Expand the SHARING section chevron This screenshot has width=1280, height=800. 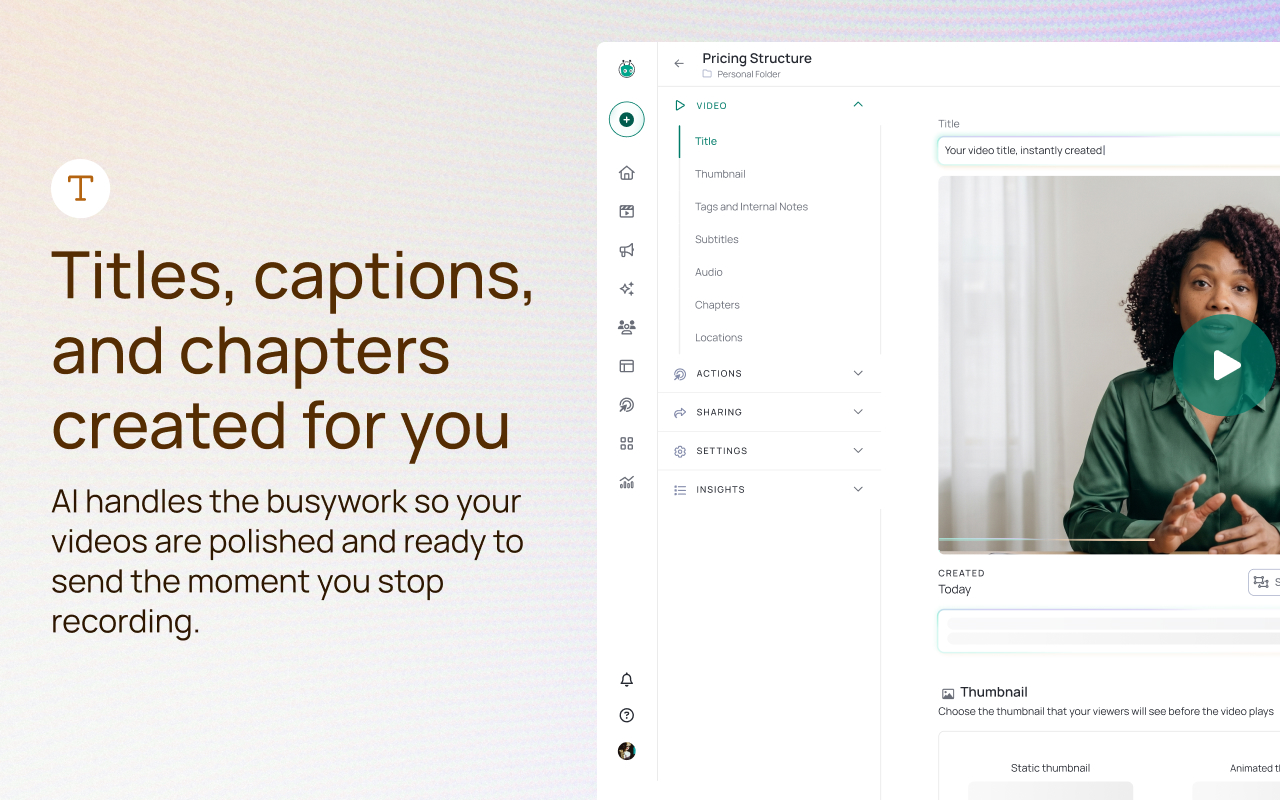[x=858, y=411]
